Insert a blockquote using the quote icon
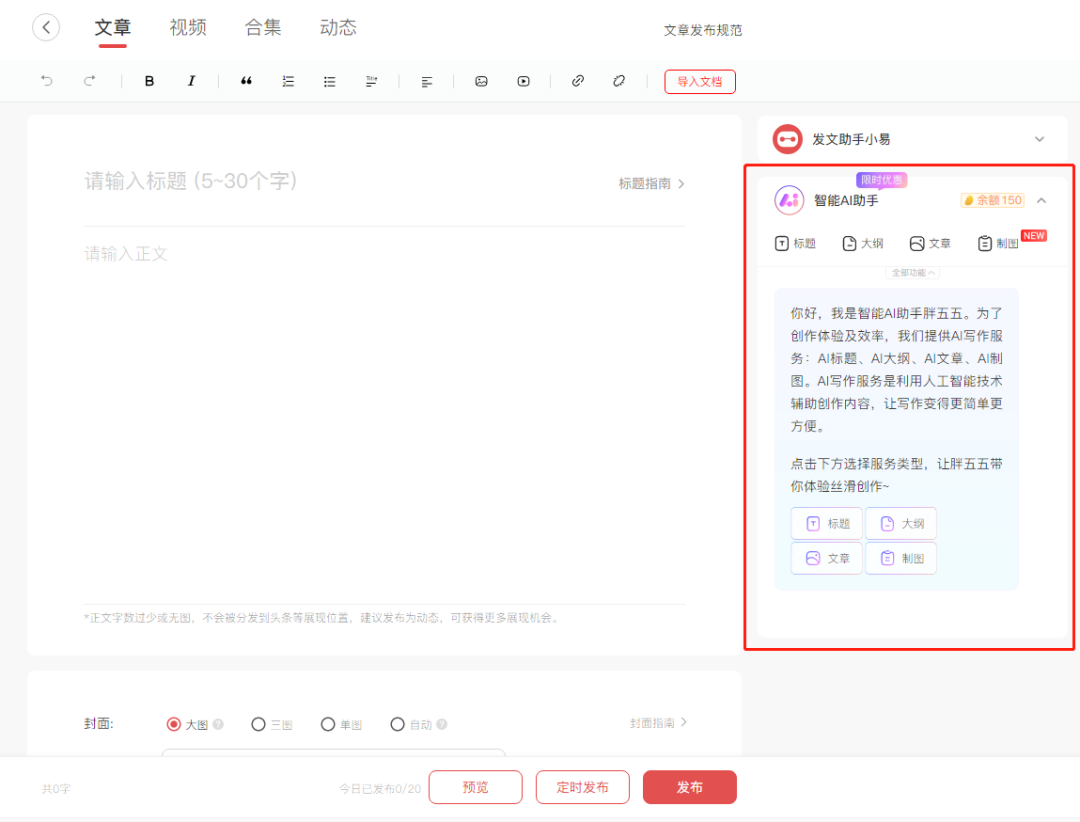This screenshot has width=1080, height=822. (x=246, y=82)
